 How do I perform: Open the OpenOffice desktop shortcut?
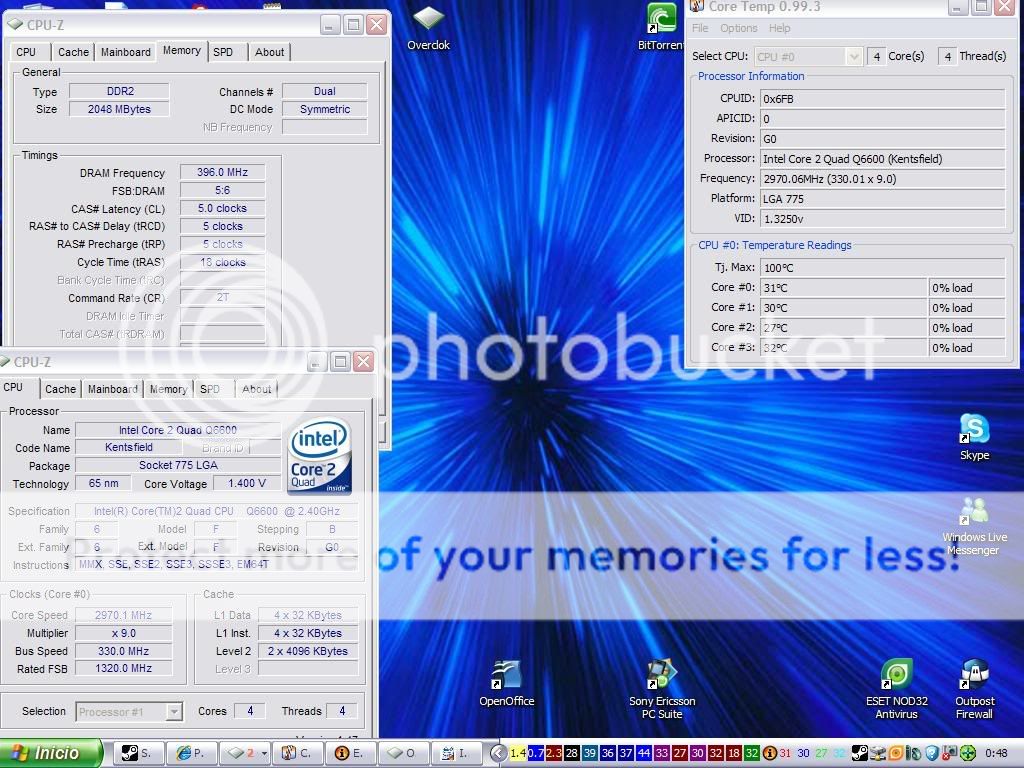point(507,684)
